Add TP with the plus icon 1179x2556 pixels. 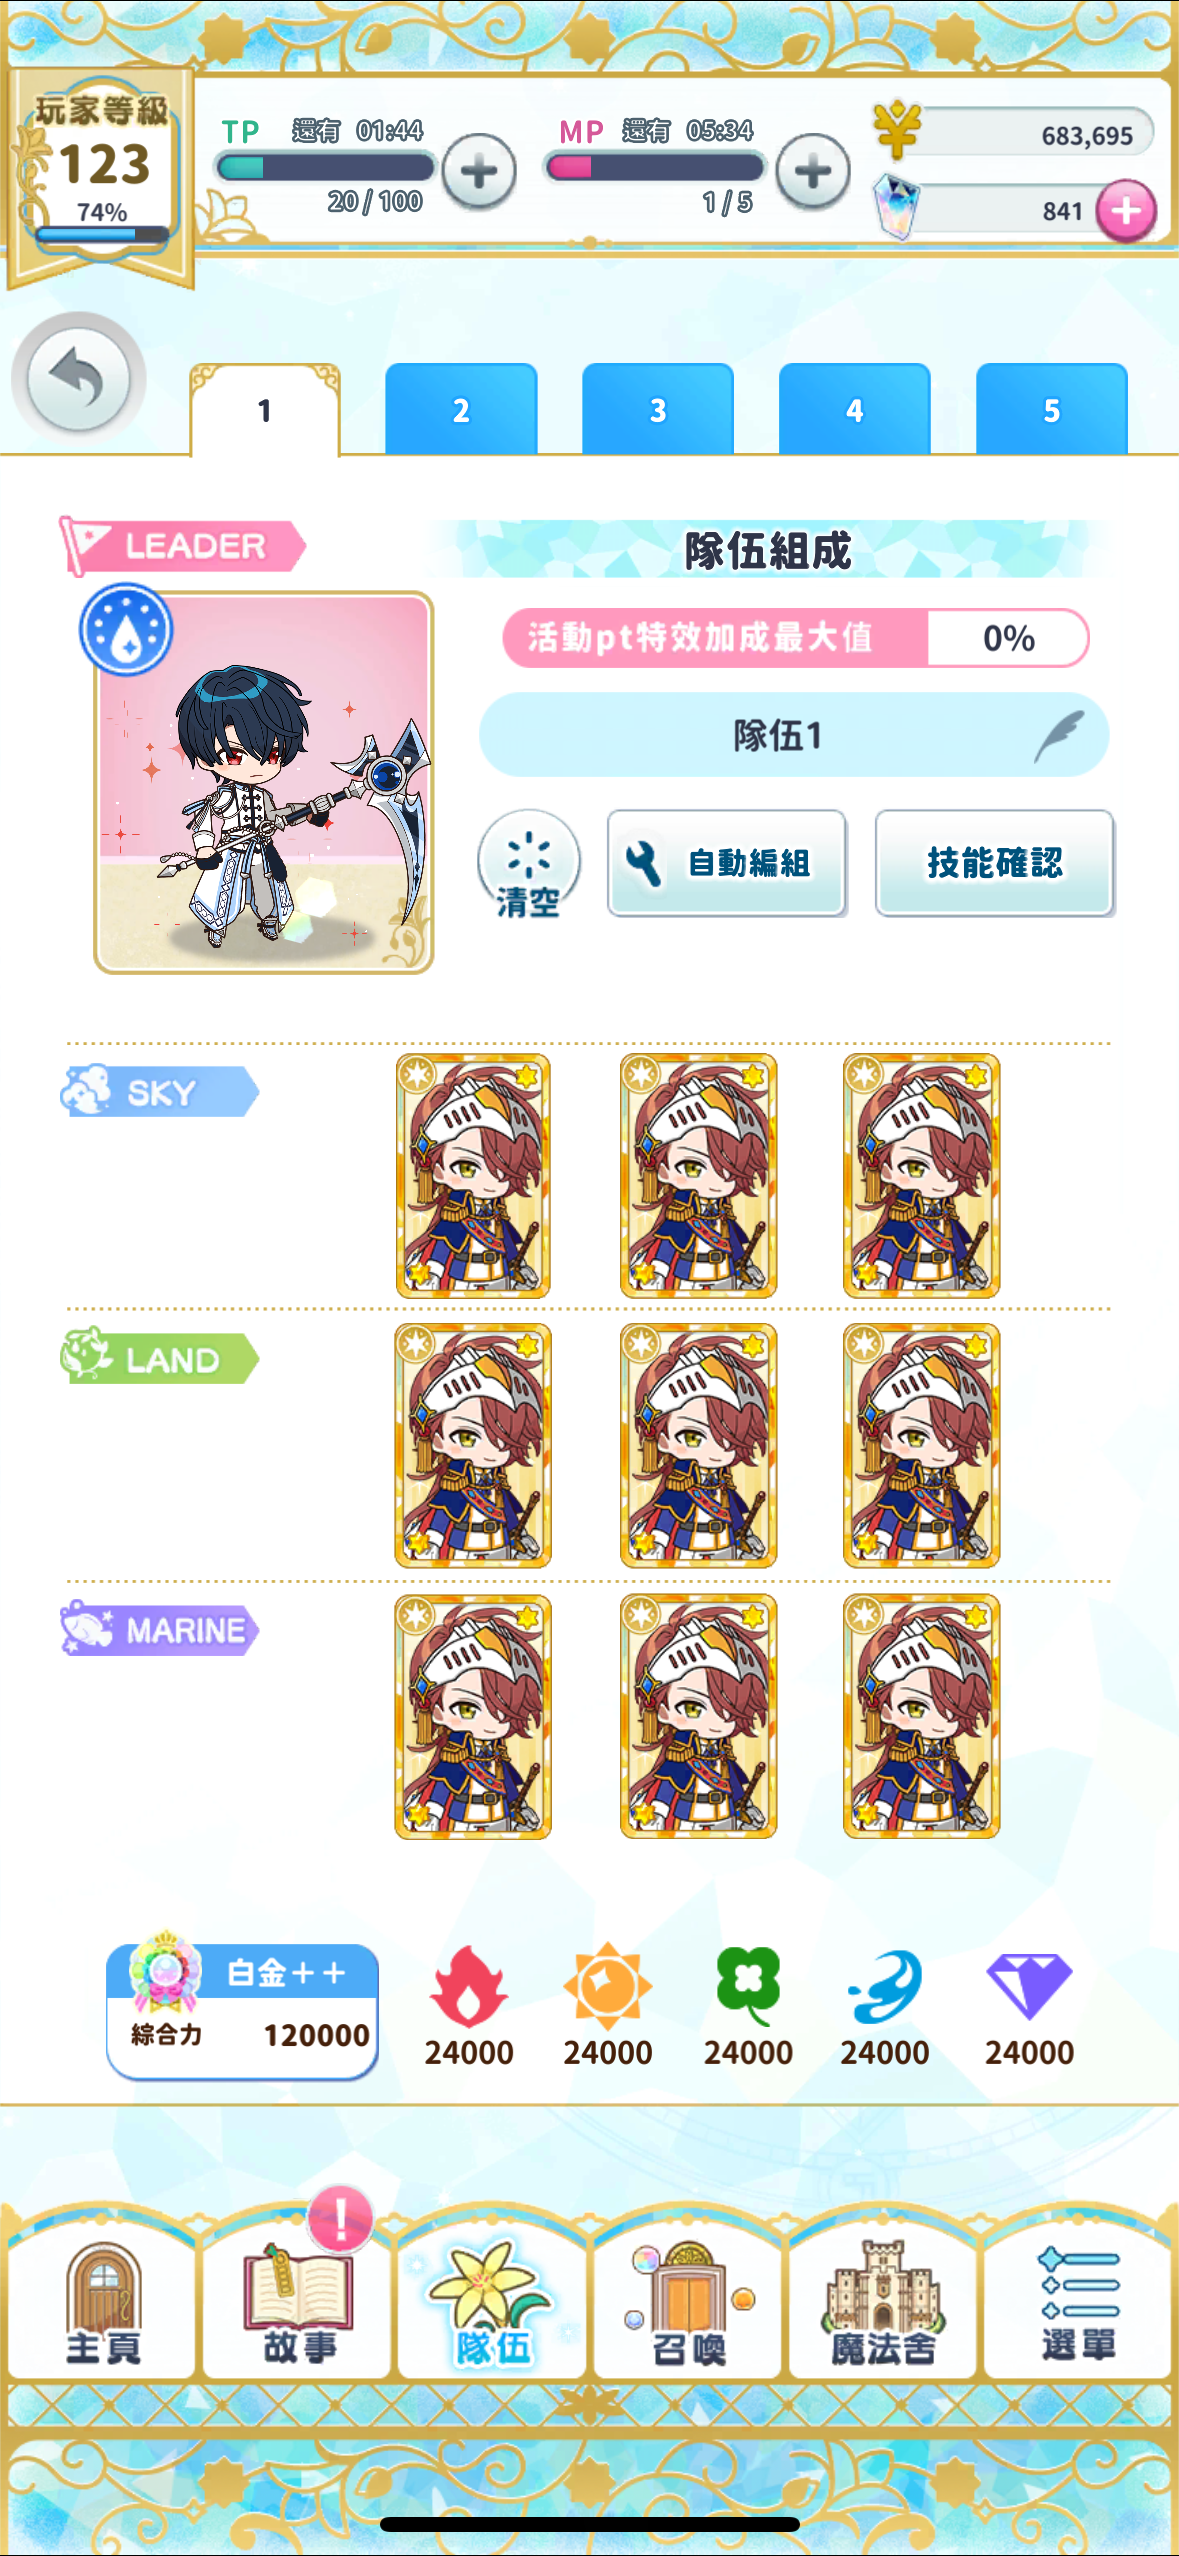tap(479, 171)
